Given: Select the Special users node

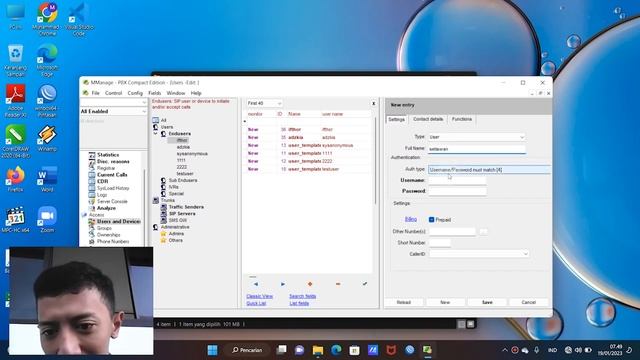Looking at the screenshot, I should pyautogui.click(x=176, y=193).
